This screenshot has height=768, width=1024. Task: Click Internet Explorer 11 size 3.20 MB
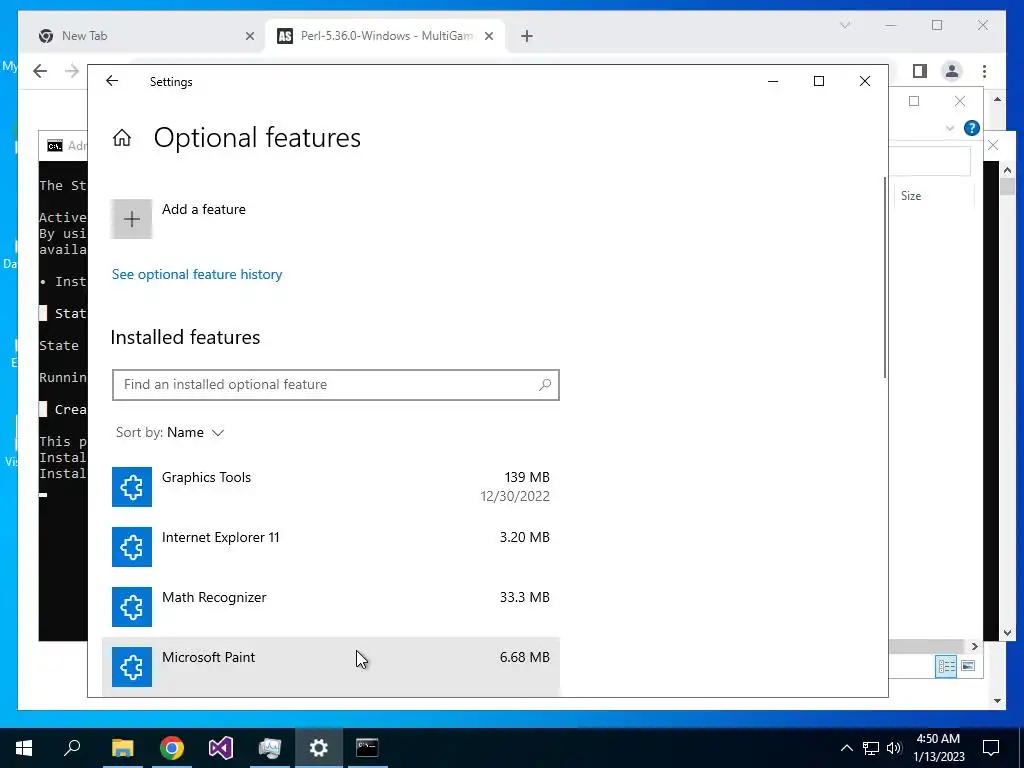(524, 537)
